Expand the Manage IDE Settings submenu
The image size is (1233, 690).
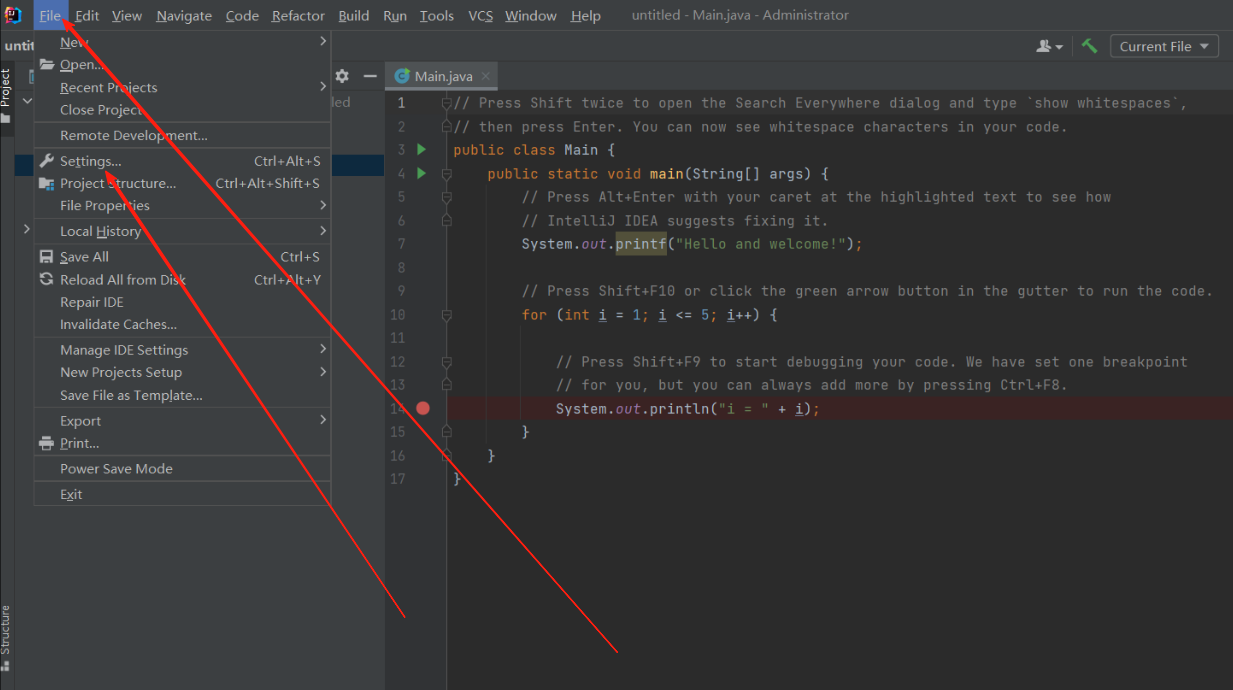(x=182, y=350)
